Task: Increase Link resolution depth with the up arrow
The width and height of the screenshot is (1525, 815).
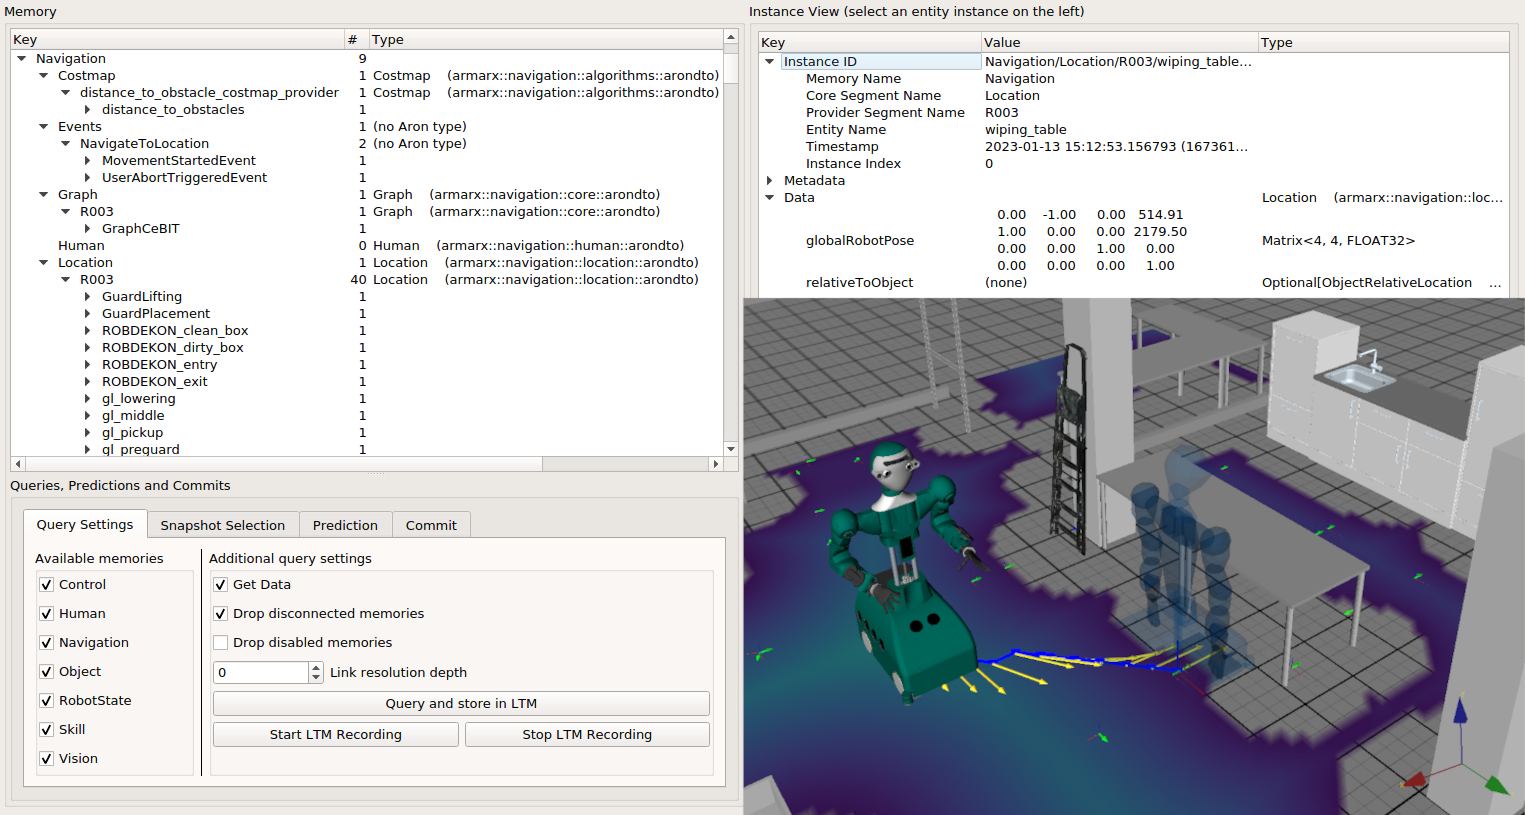Action: [x=316, y=667]
